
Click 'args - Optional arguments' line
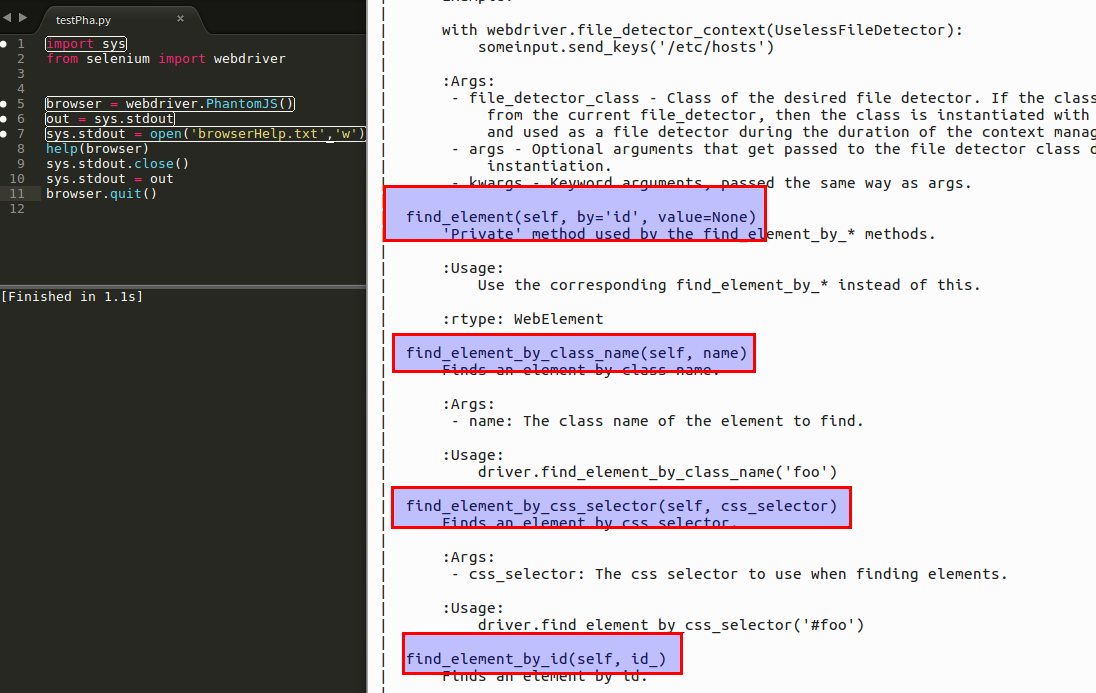tap(774, 149)
